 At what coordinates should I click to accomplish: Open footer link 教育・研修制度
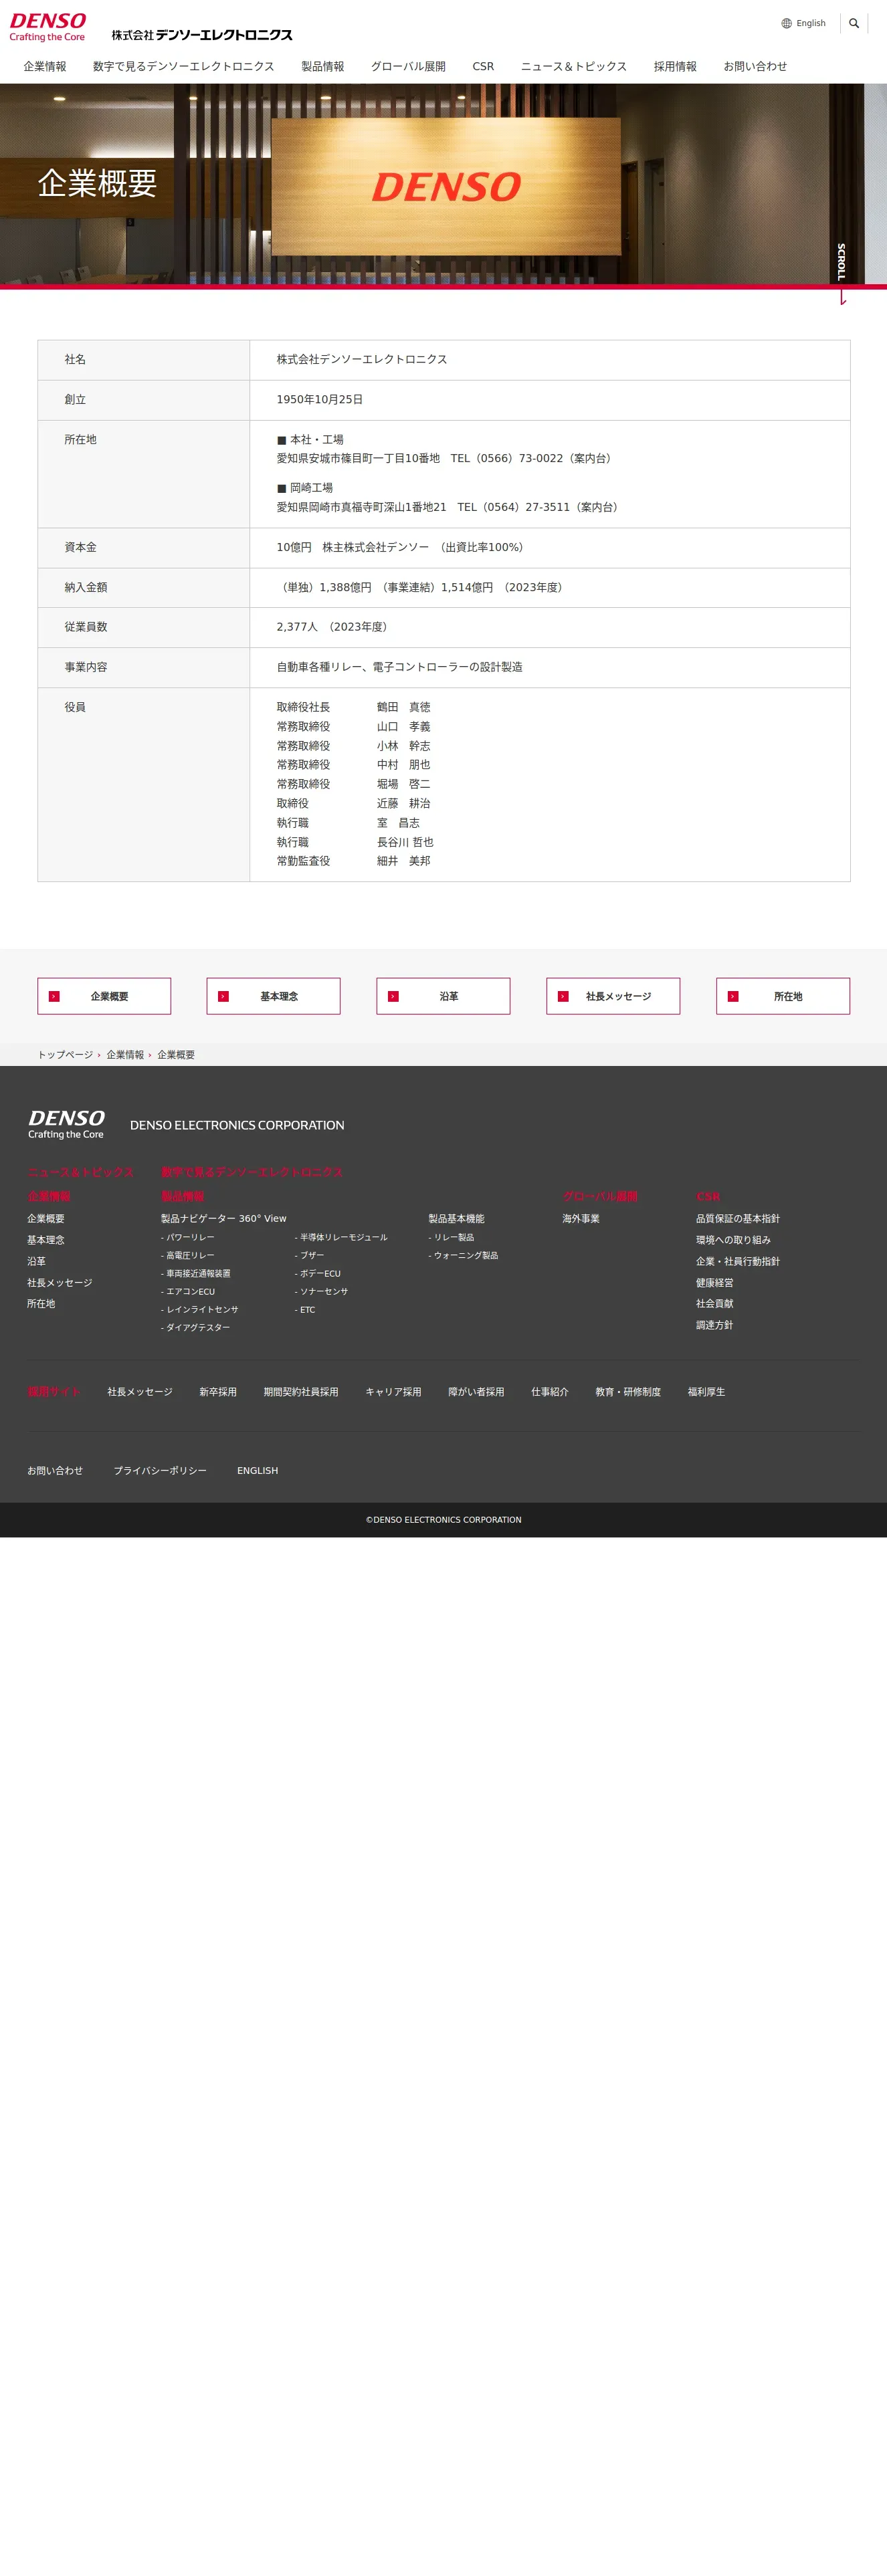628,1391
